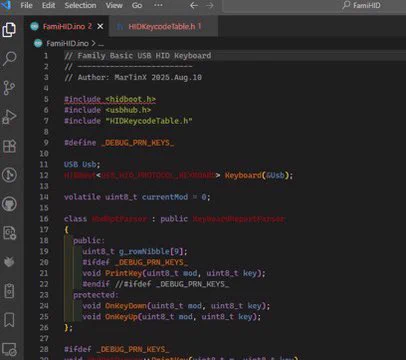406x360 pixels.
Task: Click the VS Code logo icon
Action: click(x=6, y=5)
